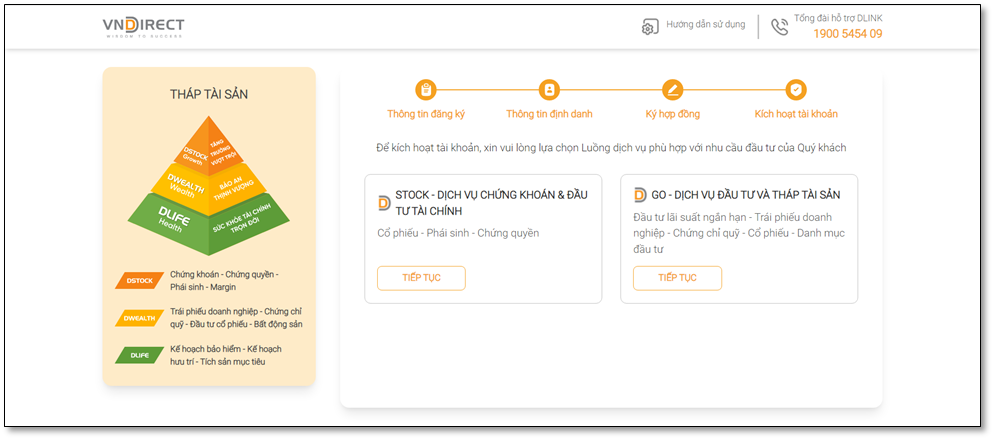
Task: Click the D logo next to STOCK service
Action: click(x=384, y=203)
